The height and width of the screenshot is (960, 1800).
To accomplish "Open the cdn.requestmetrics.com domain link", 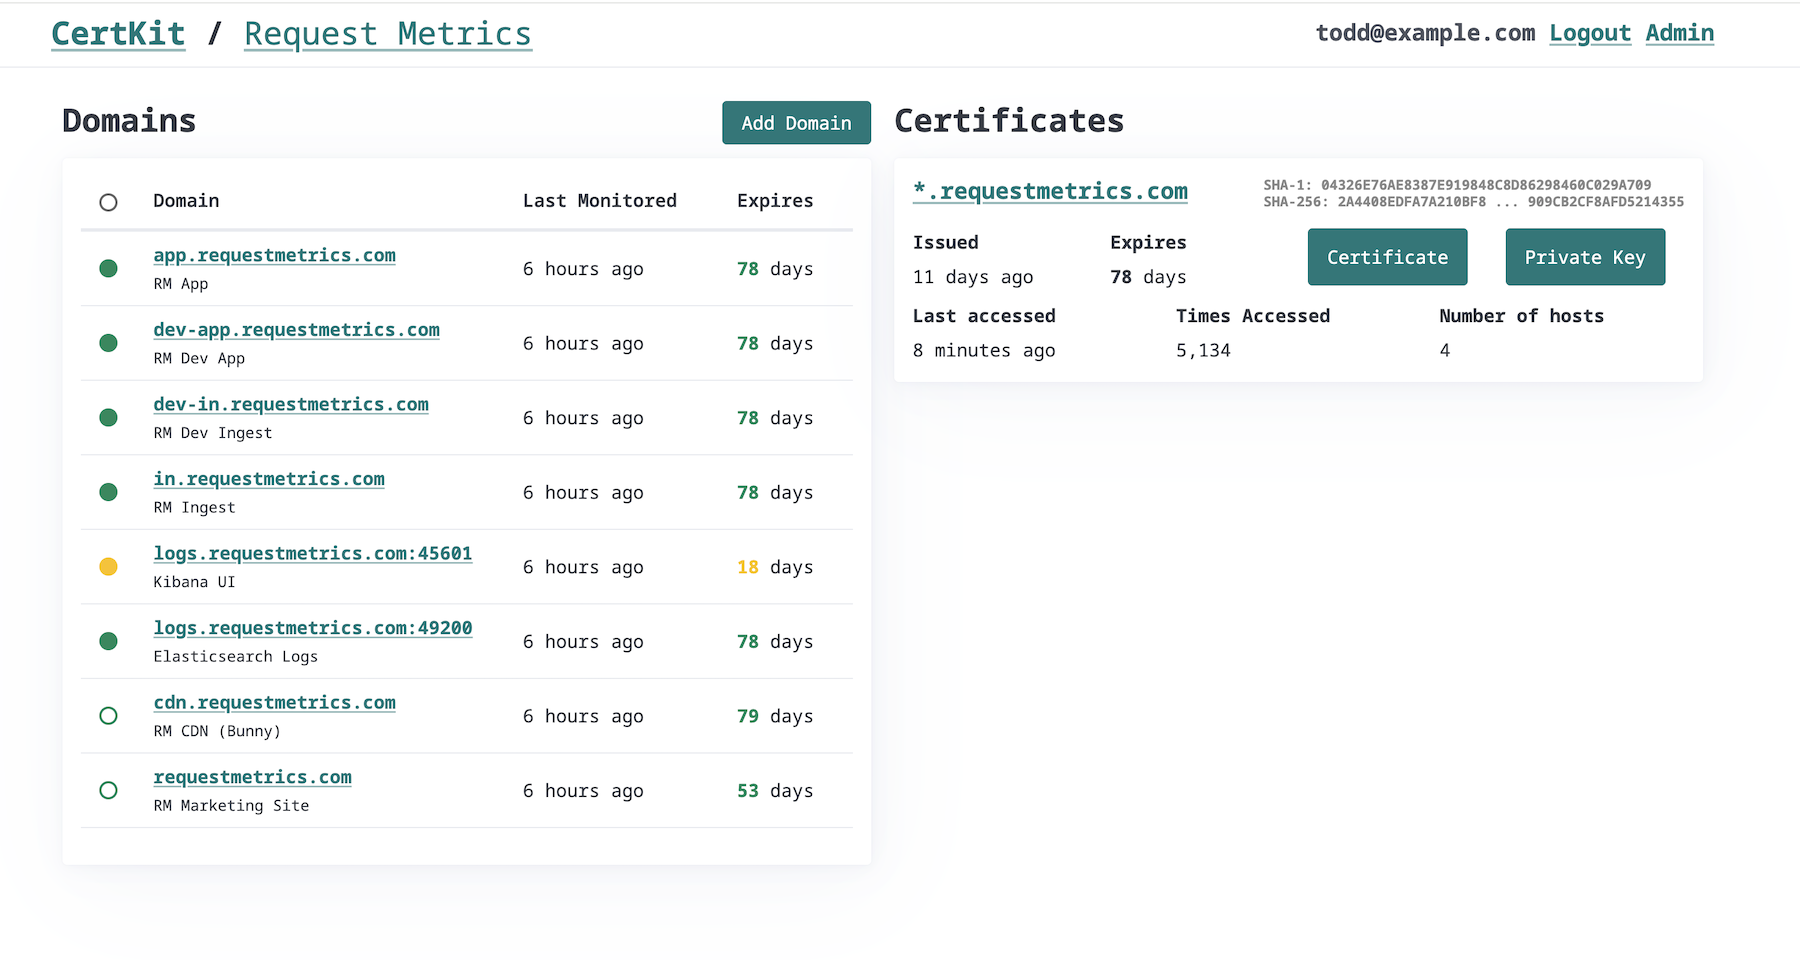I will [274, 702].
